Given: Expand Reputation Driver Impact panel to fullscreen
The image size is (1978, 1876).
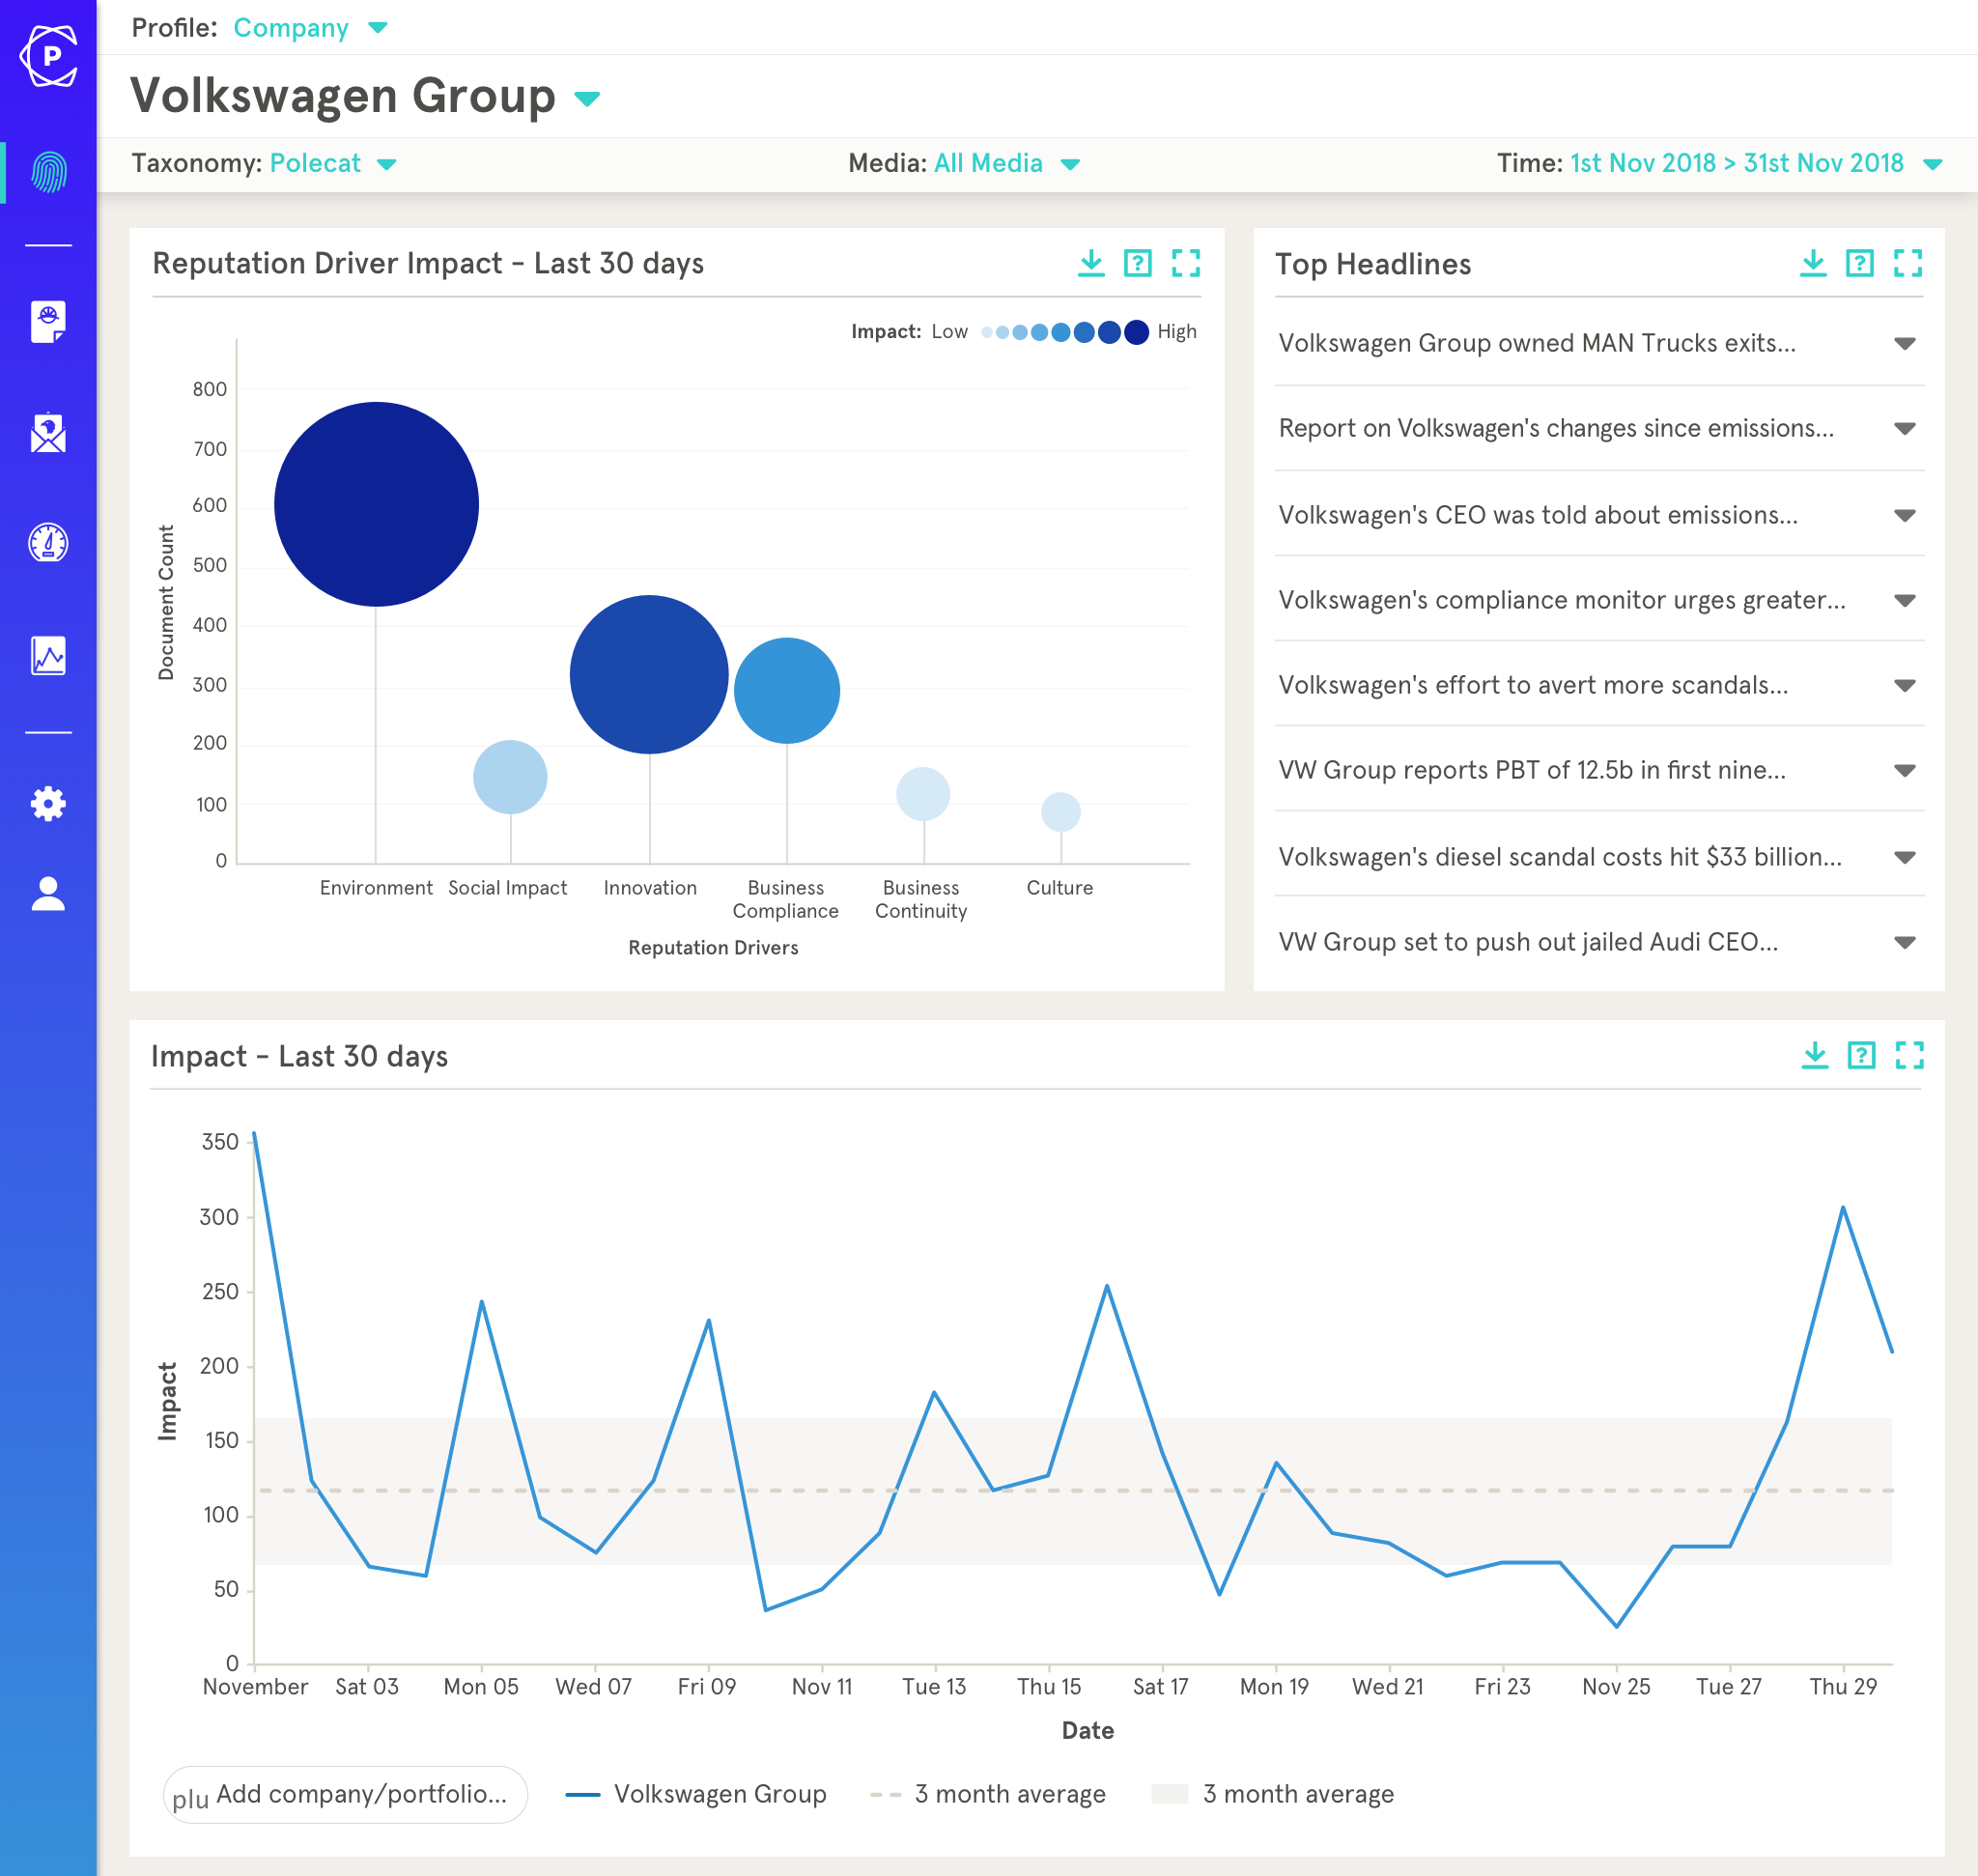Looking at the screenshot, I should click(1186, 263).
